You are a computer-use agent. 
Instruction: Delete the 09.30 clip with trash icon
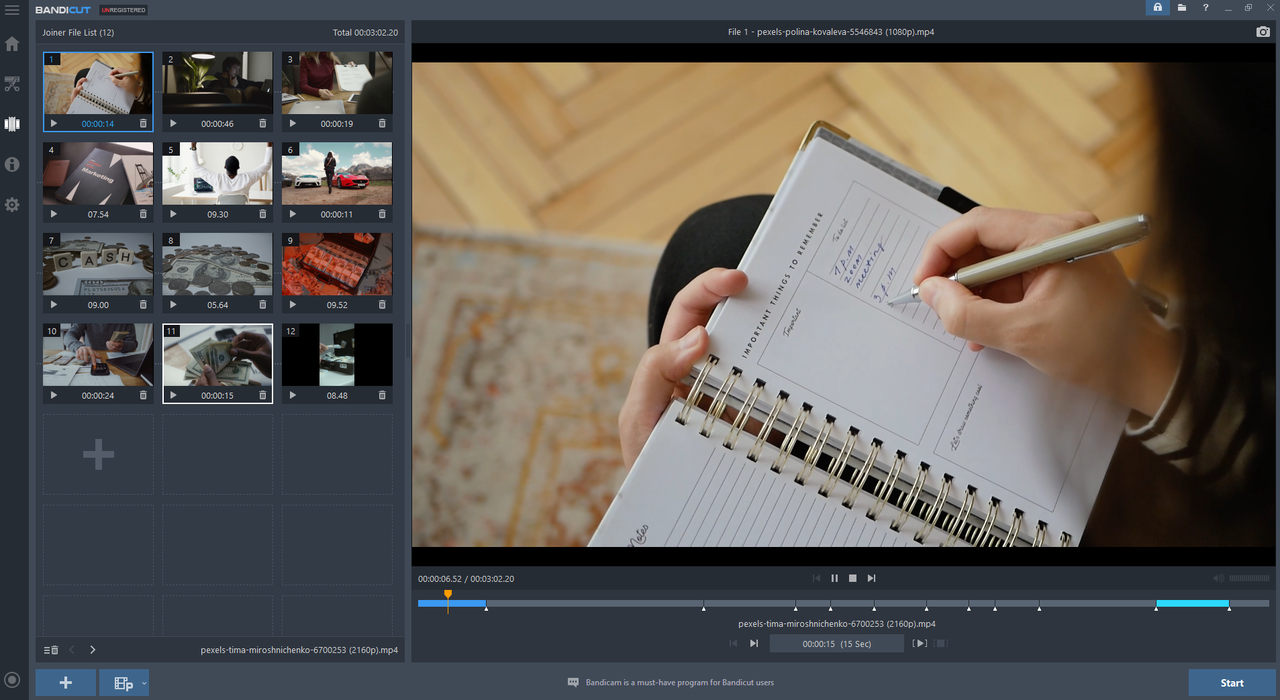[263, 214]
